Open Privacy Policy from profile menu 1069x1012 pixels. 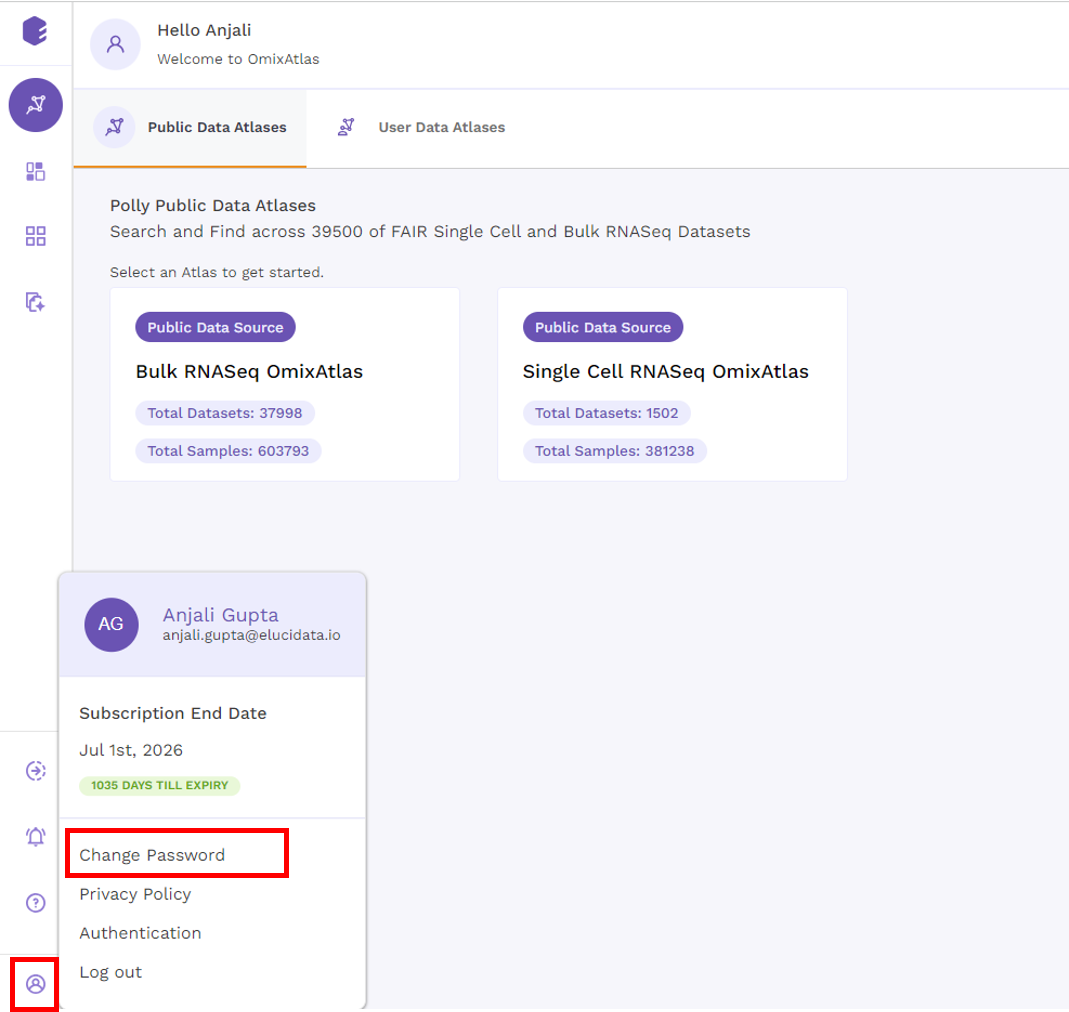coord(135,894)
